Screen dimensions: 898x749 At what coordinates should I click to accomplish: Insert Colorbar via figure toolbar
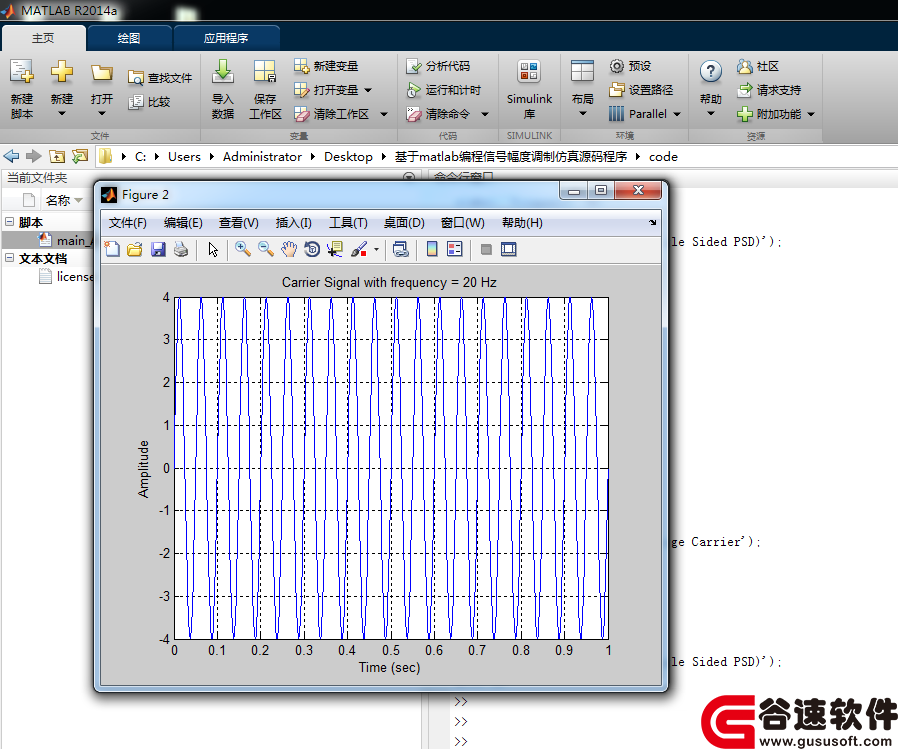pos(432,249)
